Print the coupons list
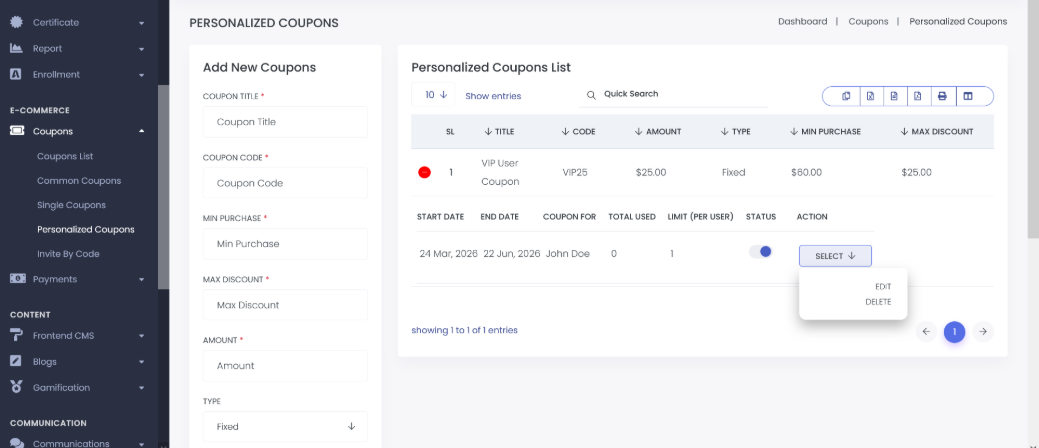 click(942, 97)
